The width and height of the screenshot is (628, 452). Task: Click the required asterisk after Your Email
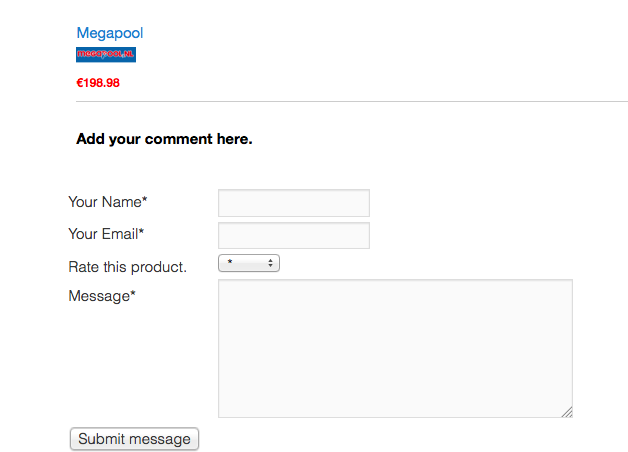coord(141,233)
